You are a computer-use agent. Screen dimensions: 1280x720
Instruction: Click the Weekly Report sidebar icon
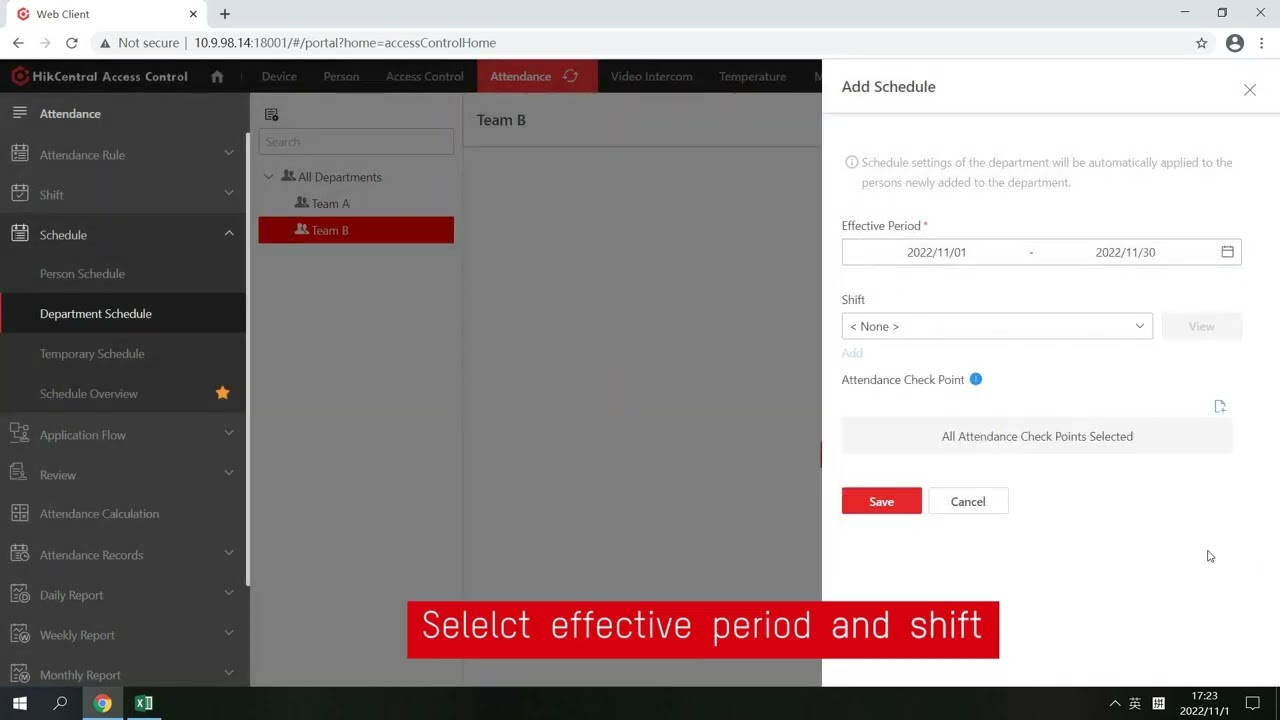point(20,634)
